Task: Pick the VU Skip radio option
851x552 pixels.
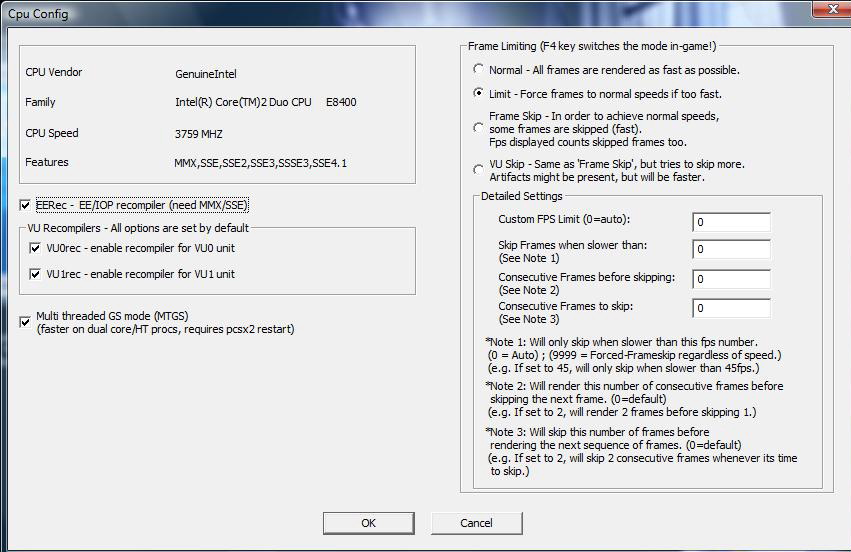Action: [x=478, y=170]
